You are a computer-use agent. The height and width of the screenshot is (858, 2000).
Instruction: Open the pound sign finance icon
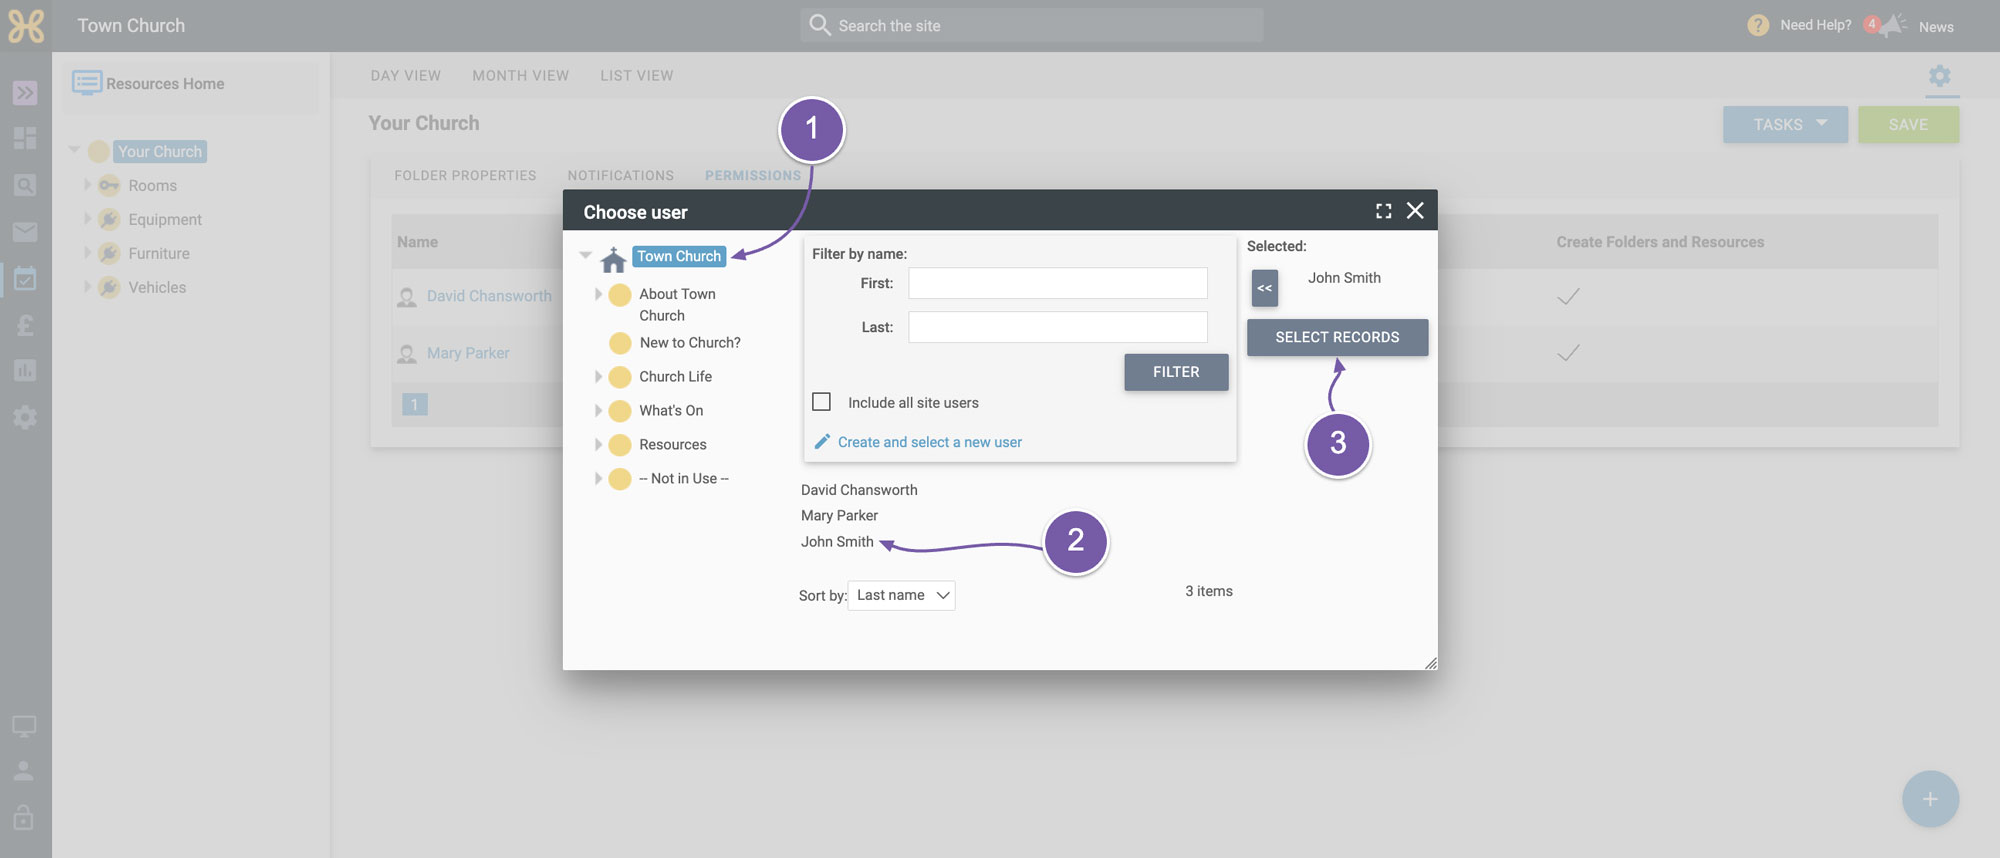tap(25, 325)
